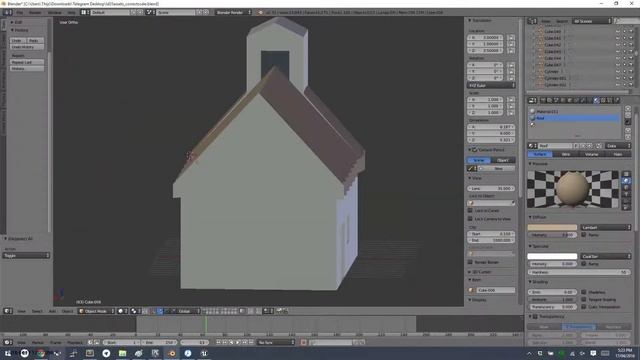The width and height of the screenshot is (640, 360).
Task: Switch to the Volume material tab
Action: coord(591,154)
